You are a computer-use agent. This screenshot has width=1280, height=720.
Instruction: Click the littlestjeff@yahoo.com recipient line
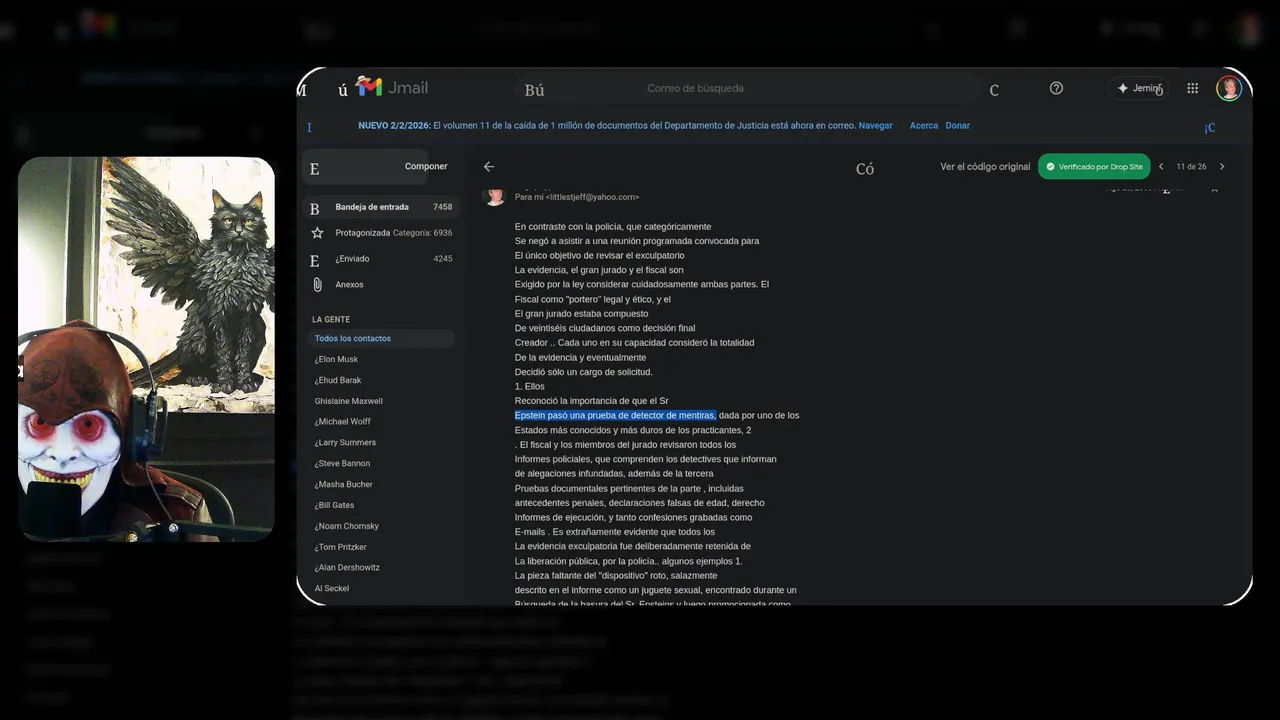click(577, 197)
